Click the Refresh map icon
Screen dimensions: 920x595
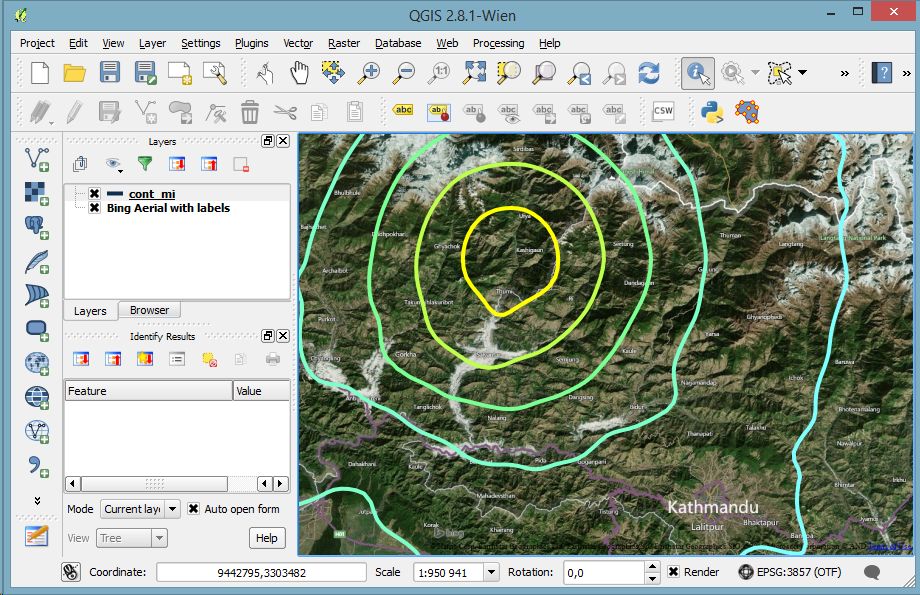coord(649,73)
